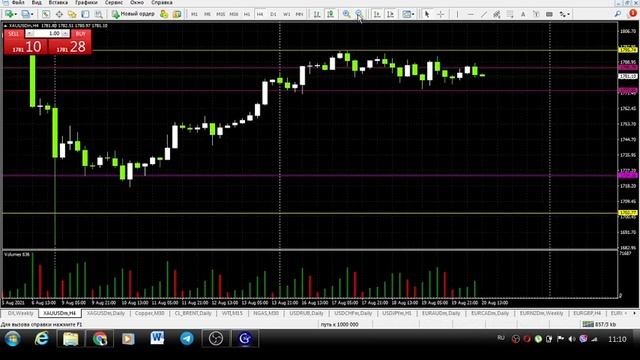Expand the arrows objects dropdown arrow
The width and height of the screenshot is (640, 360).
pos(568,15)
